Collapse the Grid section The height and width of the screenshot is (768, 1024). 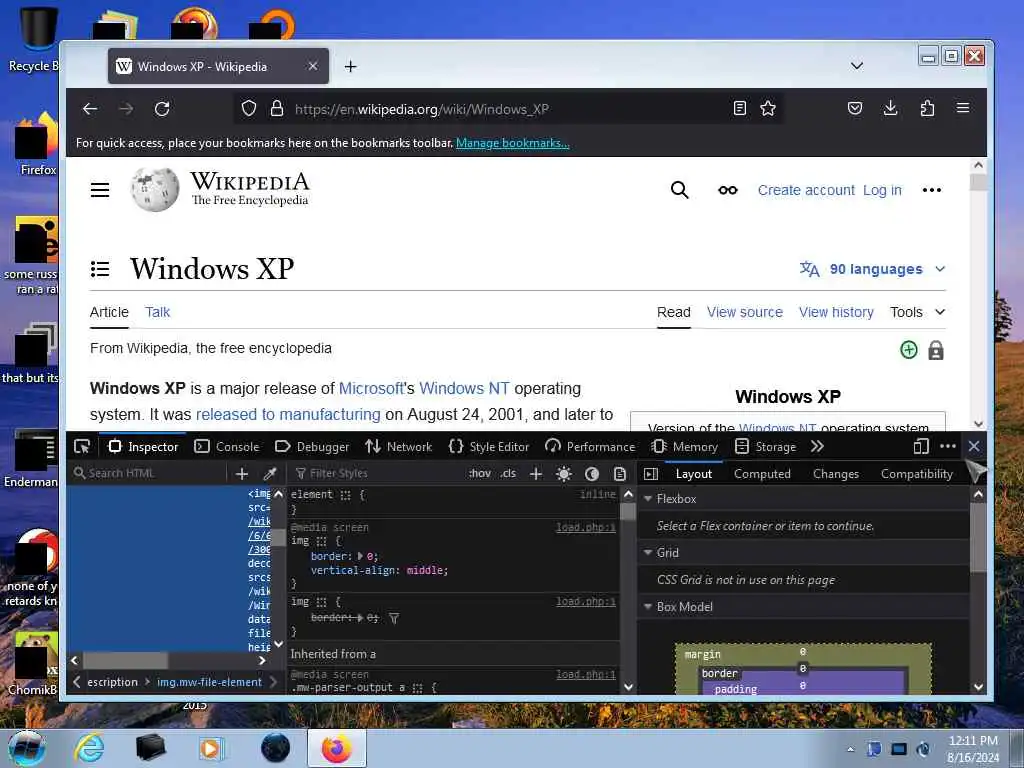tap(648, 552)
